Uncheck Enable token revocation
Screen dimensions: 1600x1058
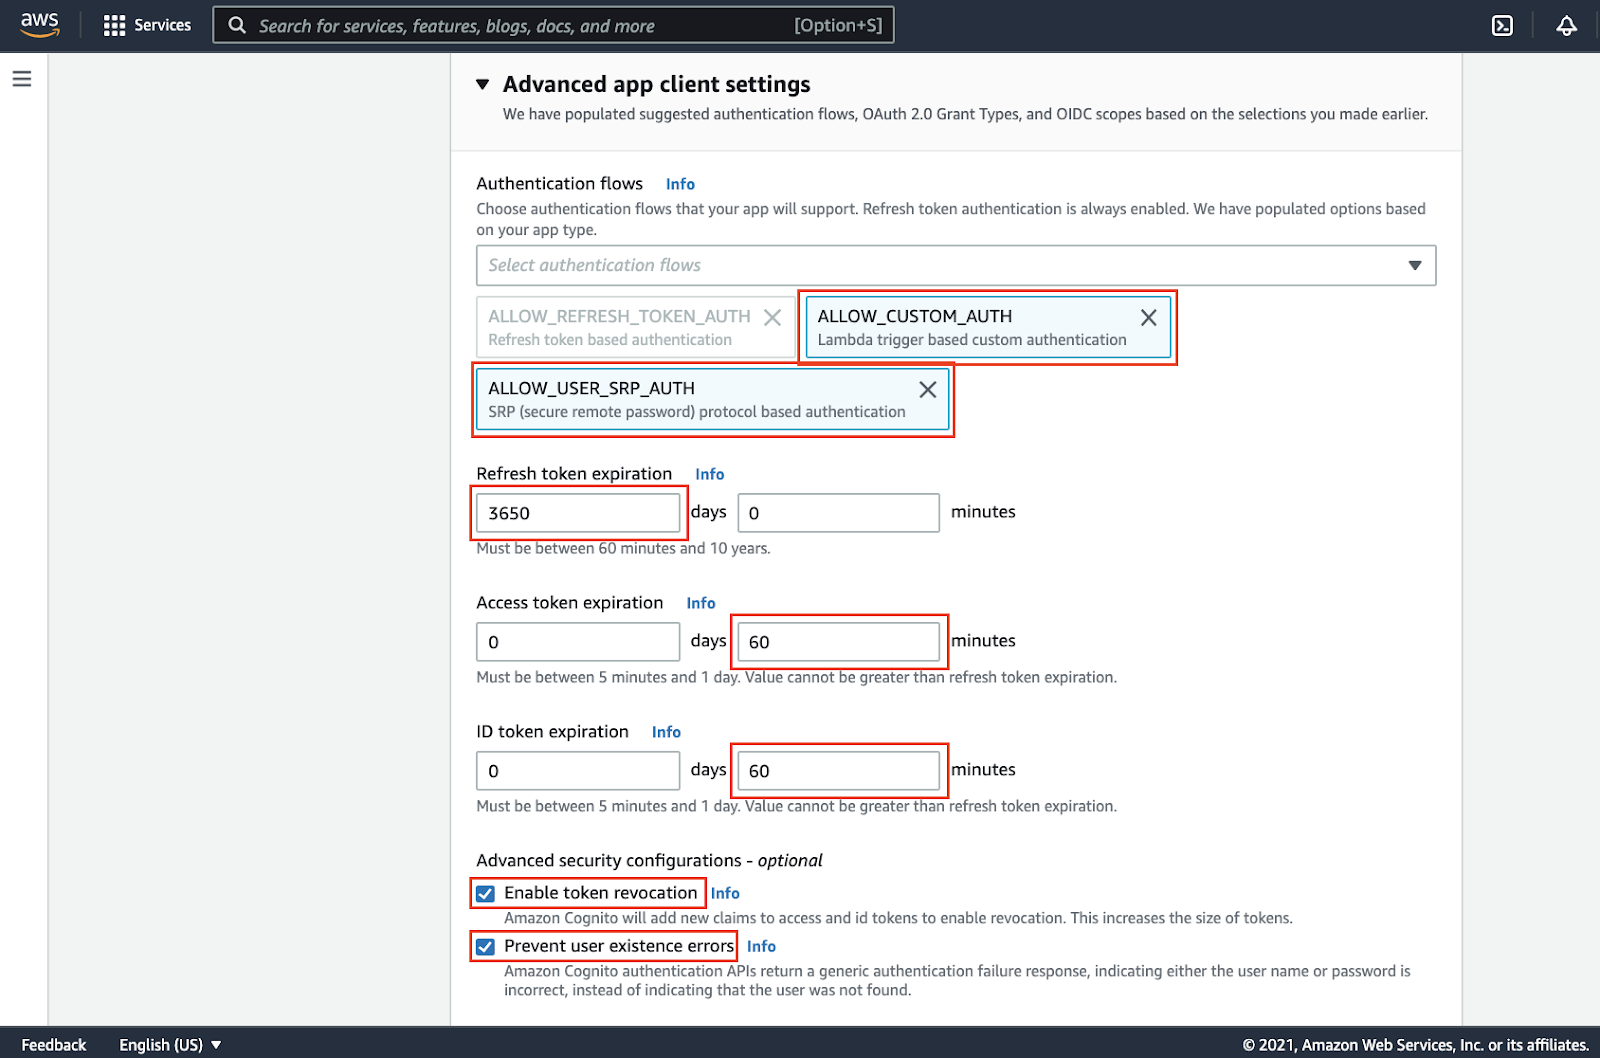486,894
